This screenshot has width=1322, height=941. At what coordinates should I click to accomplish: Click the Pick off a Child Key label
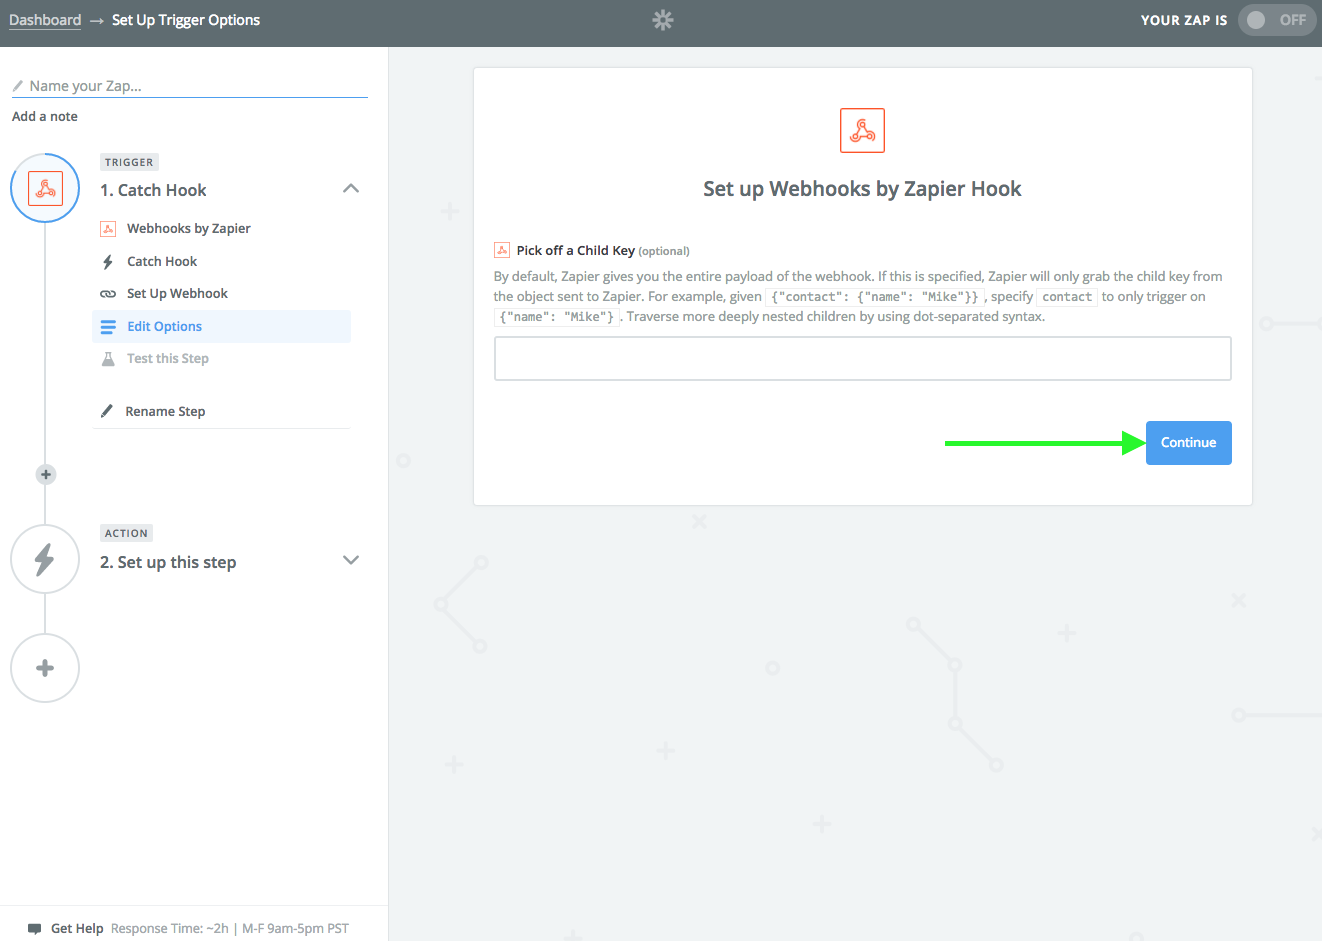click(575, 251)
